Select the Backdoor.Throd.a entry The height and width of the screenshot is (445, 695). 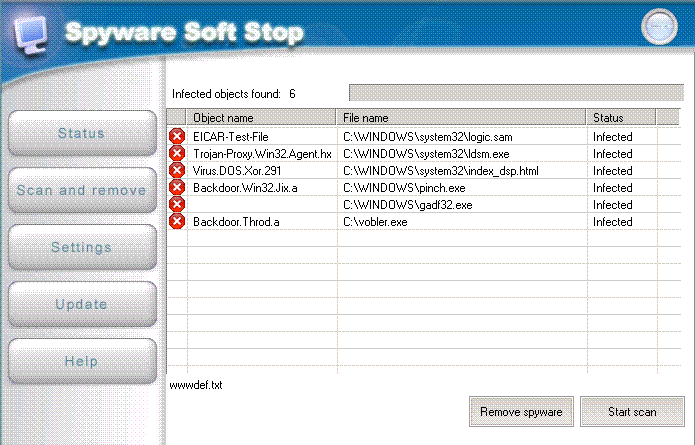(236, 222)
